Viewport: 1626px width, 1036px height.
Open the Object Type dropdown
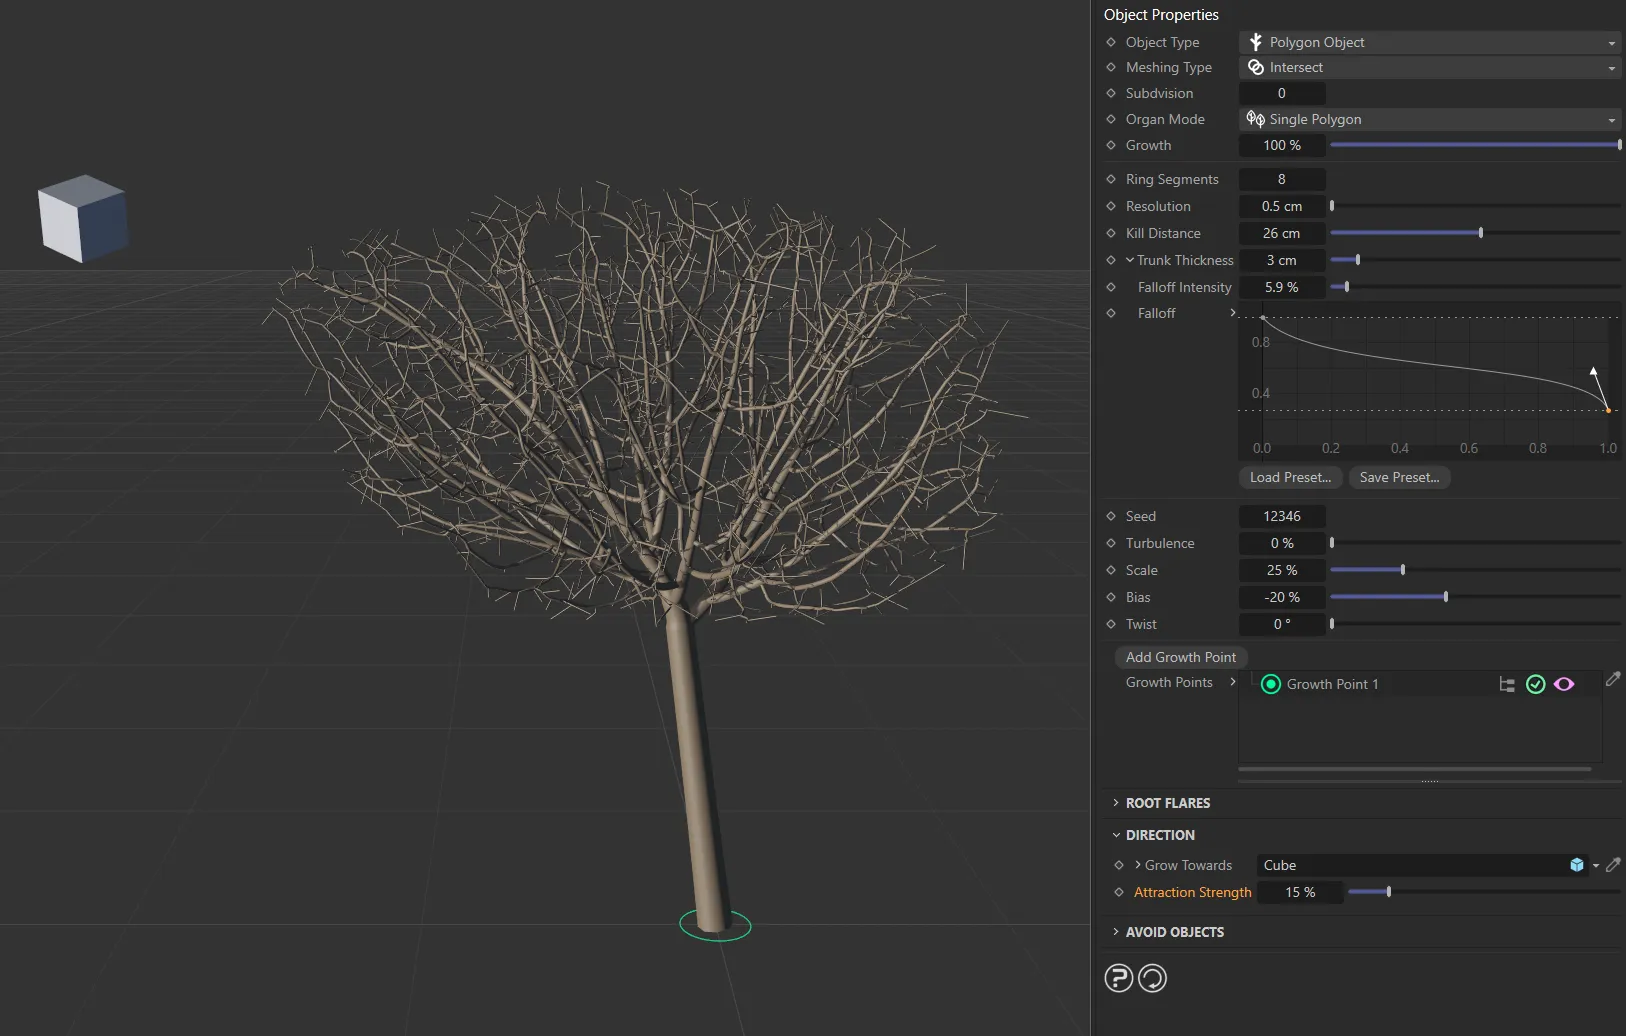point(1429,42)
